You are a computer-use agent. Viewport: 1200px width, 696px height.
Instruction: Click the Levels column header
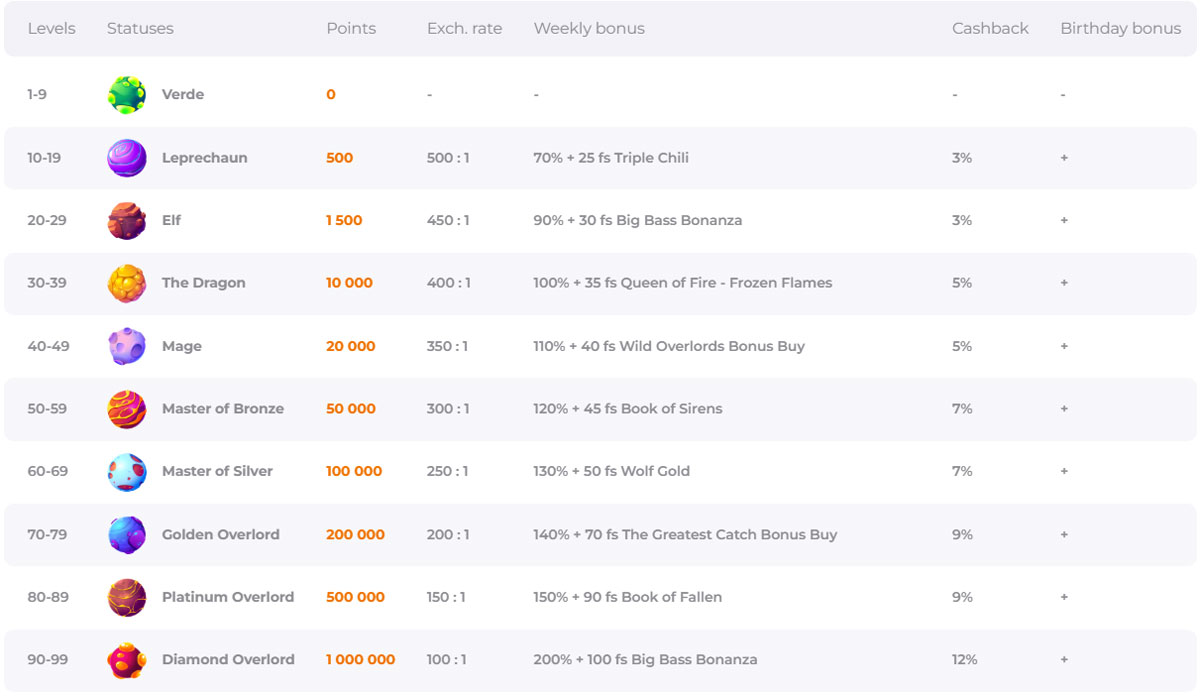coord(51,28)
